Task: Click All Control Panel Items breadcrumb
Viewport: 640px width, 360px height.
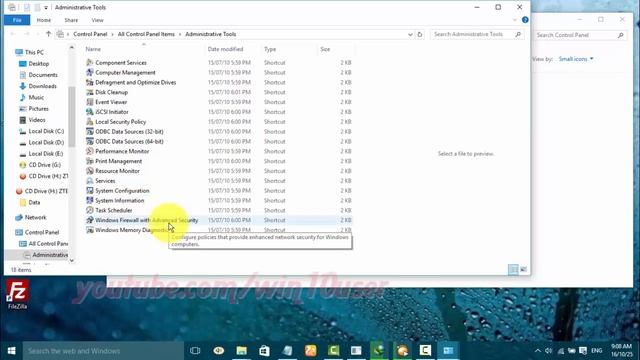Action: 146,34
